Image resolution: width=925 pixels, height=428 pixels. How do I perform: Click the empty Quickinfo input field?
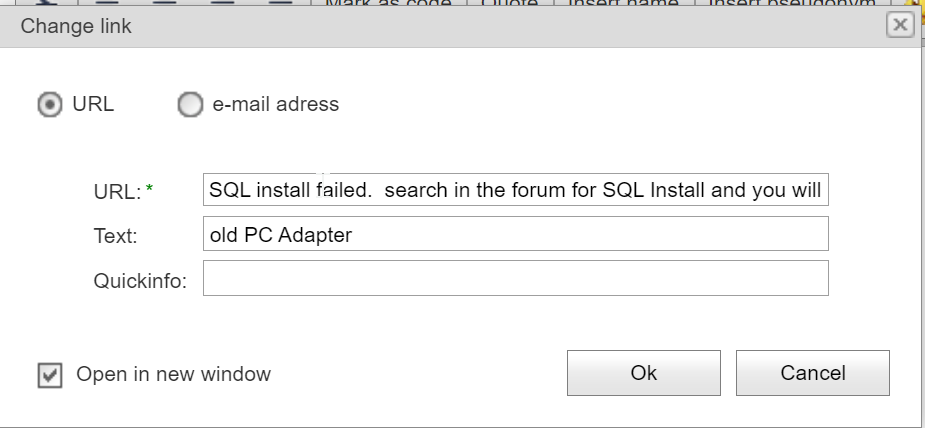click(x=515, y=279)
